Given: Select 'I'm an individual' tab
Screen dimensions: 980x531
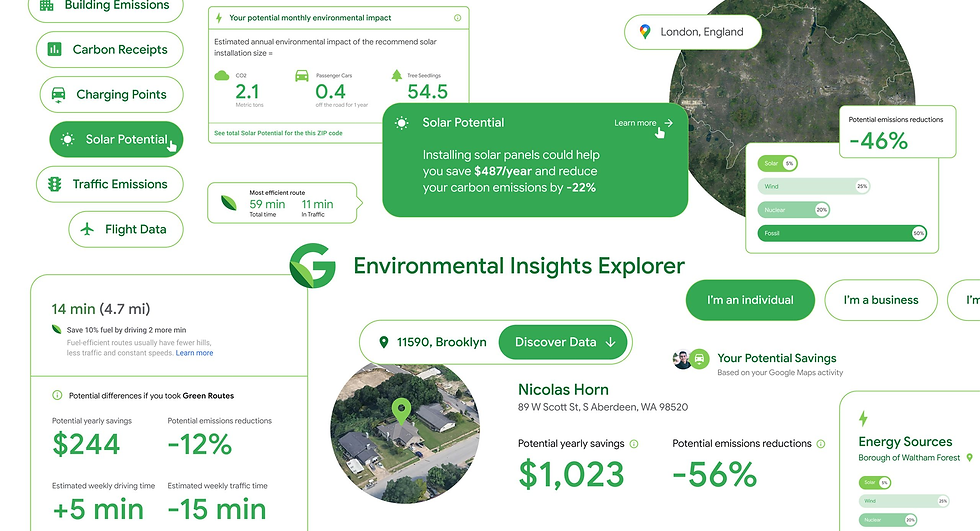Looking at the screenshot, I should coord(750,300).
